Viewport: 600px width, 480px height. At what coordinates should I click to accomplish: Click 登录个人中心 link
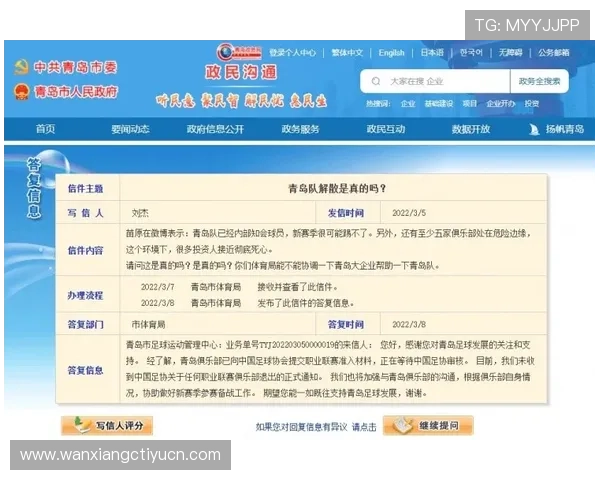(293, 52)
